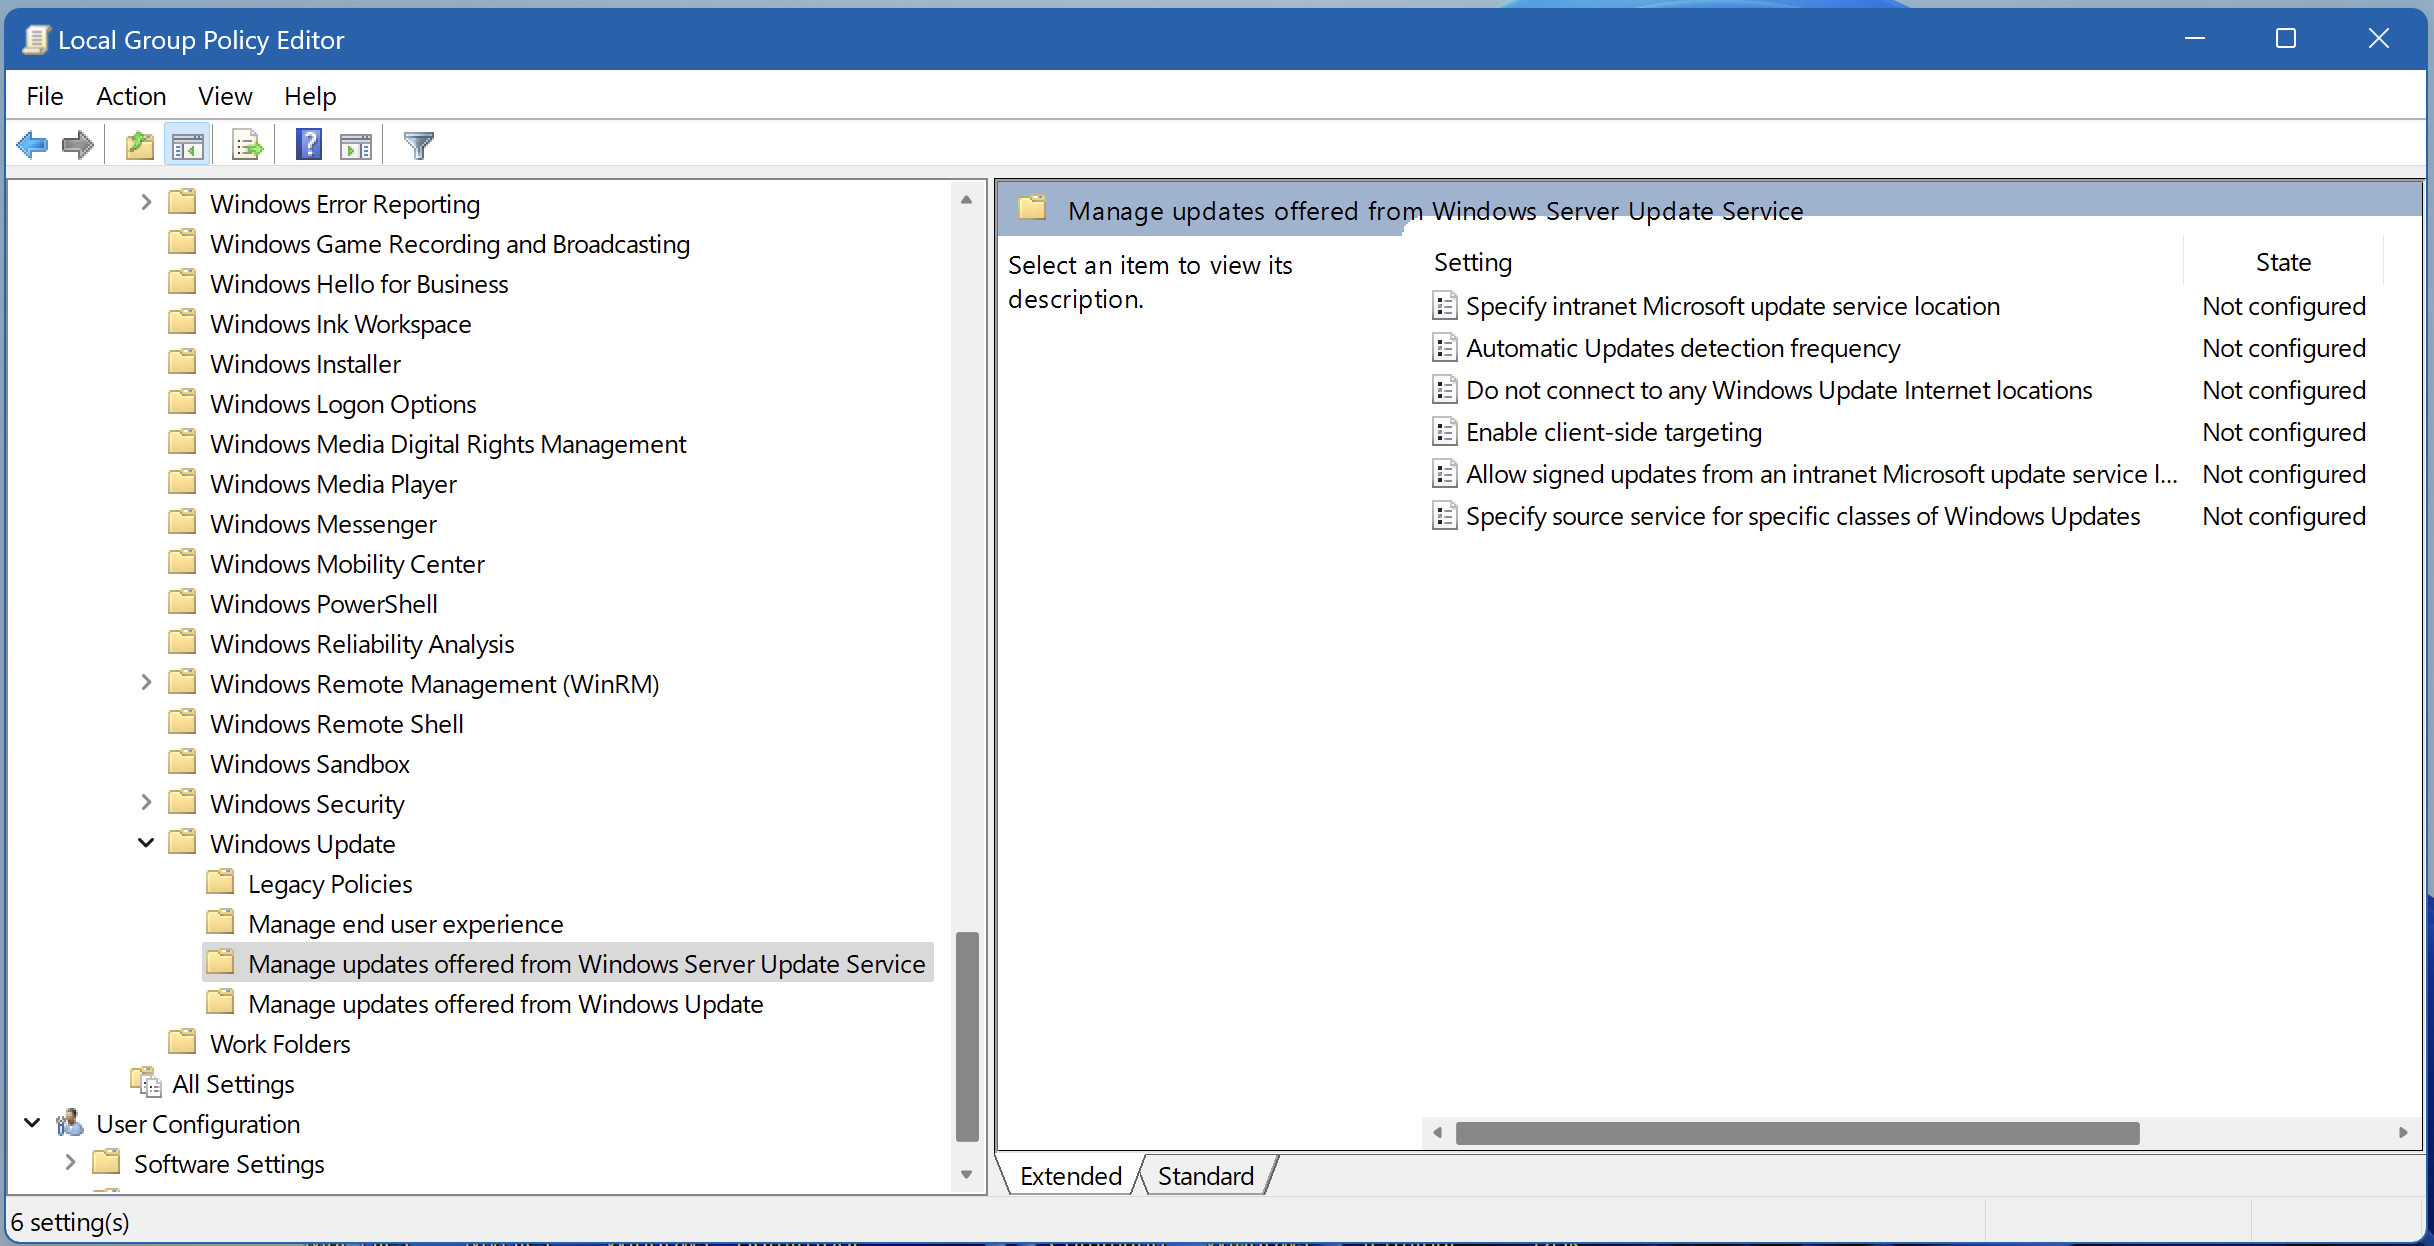Screen dimensions: 2434x1246
Task: Expand the Software Settings node
Action: pyautogui.click(x=70, y=1163)
